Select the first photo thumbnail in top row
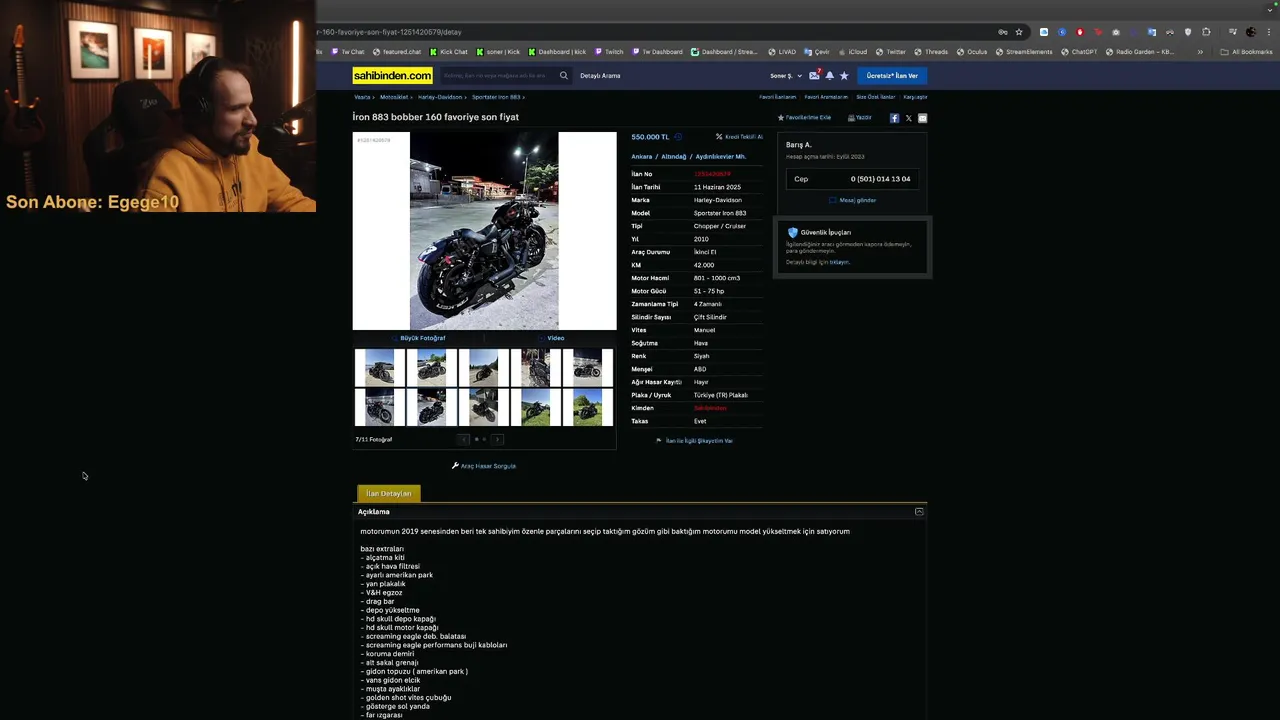 coord(380,368)
